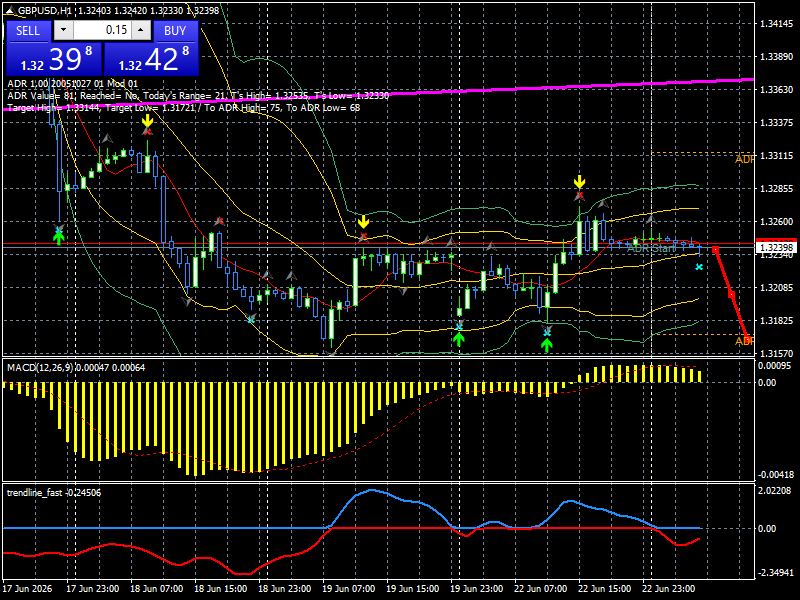
Task: Click the trendline scale value 2.02208
Action: coord(774,491)
